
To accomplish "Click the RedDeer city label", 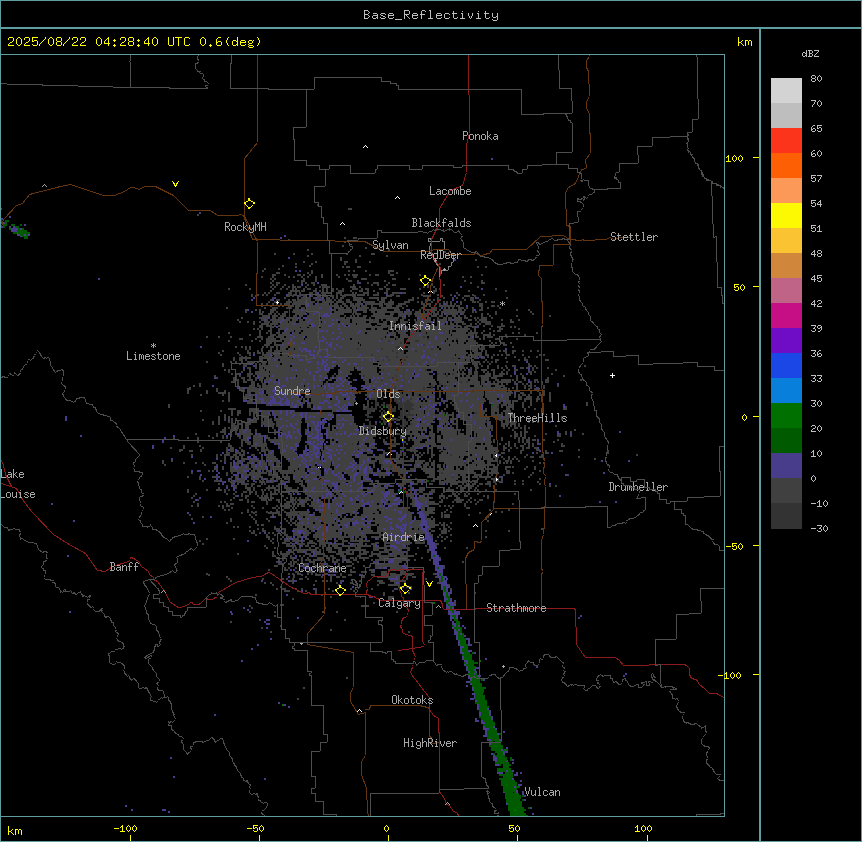I will pyautogui.click(x=440, y=255).
